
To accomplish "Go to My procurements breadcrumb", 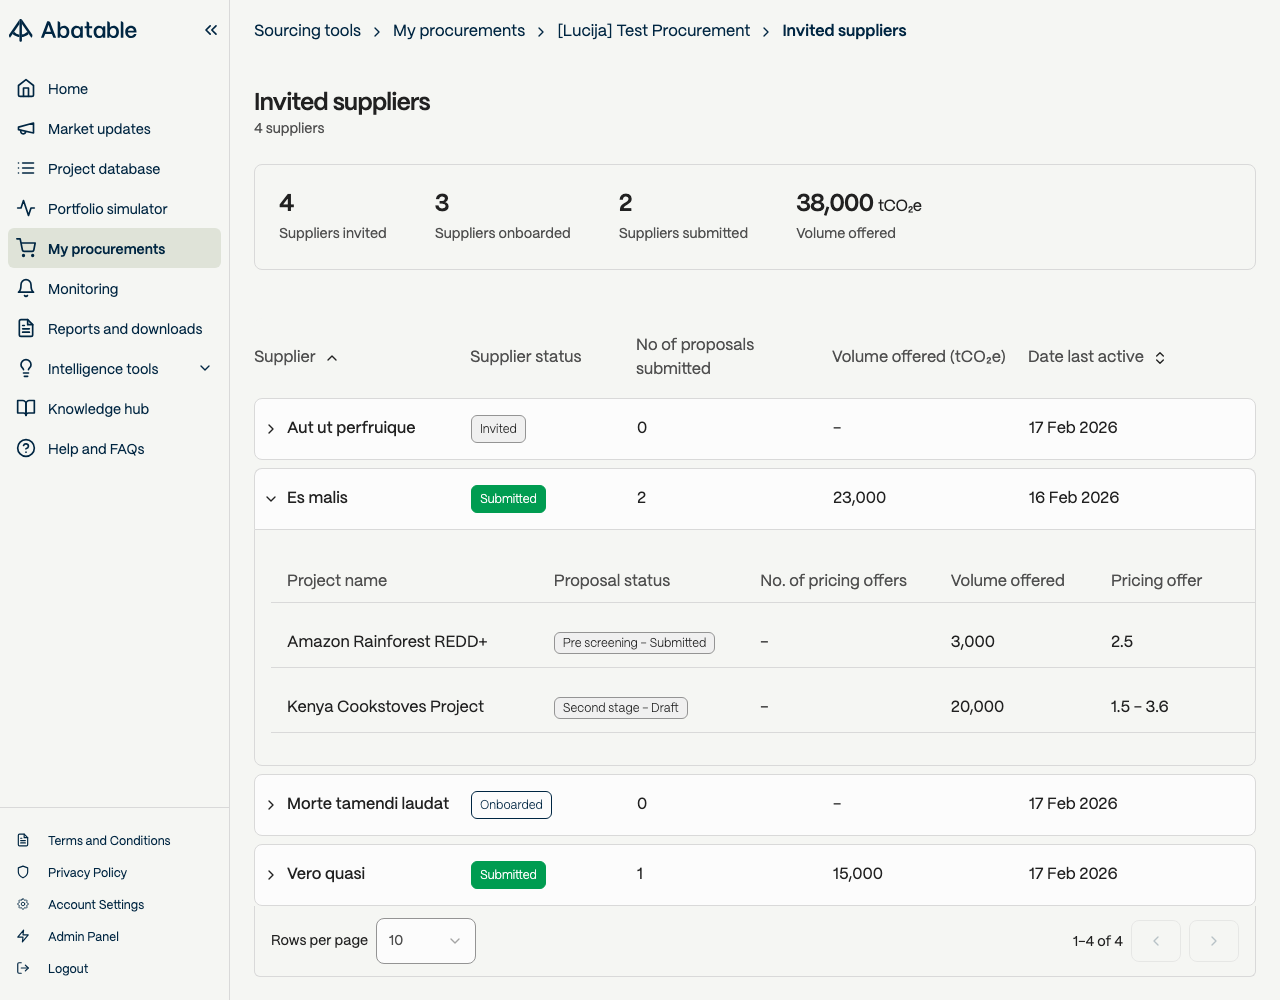I will click(x=459, y=31).
